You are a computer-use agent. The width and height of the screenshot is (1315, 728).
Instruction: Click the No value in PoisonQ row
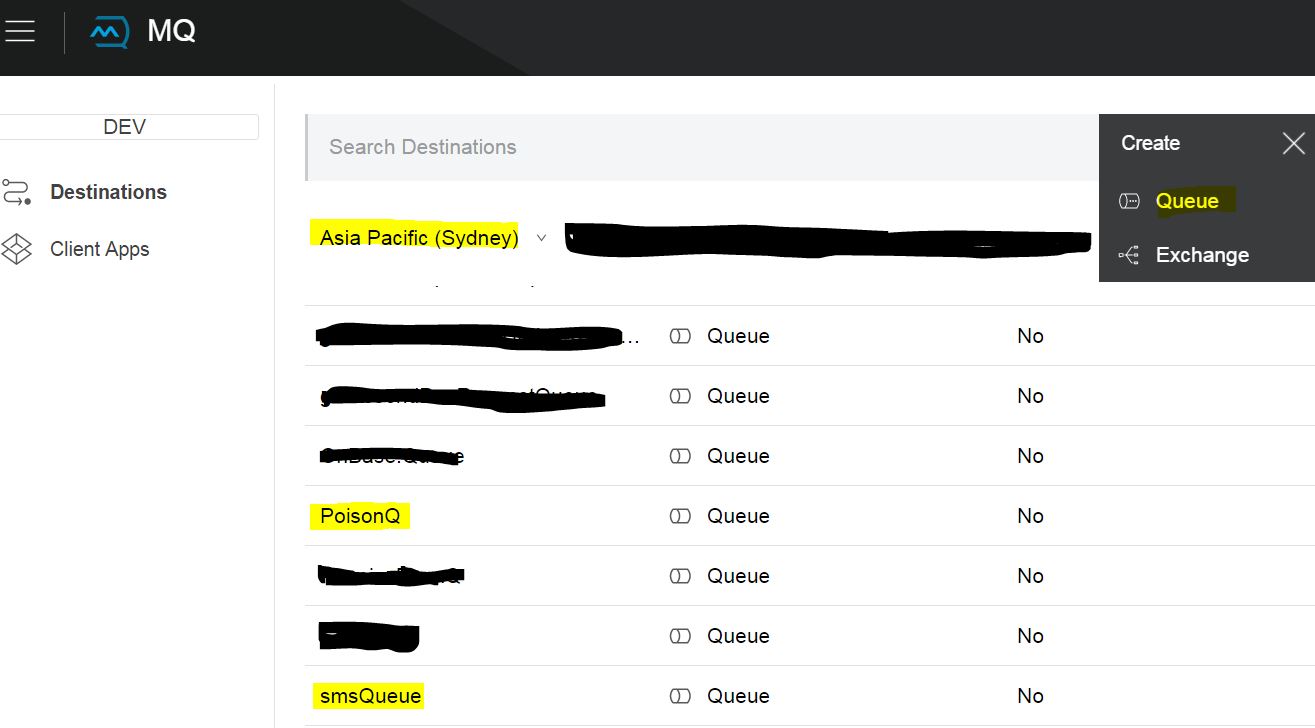[1030, 516]
